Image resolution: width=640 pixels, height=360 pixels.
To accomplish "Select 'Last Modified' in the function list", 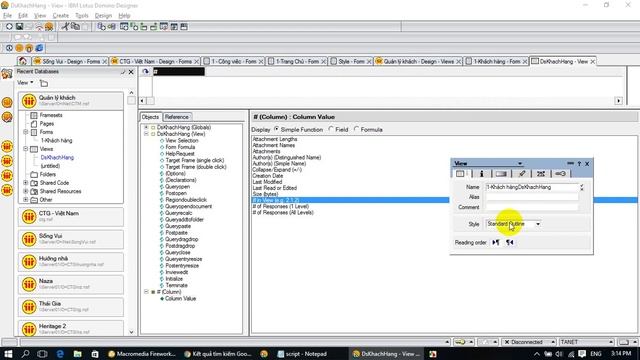I will pos(267,182).
